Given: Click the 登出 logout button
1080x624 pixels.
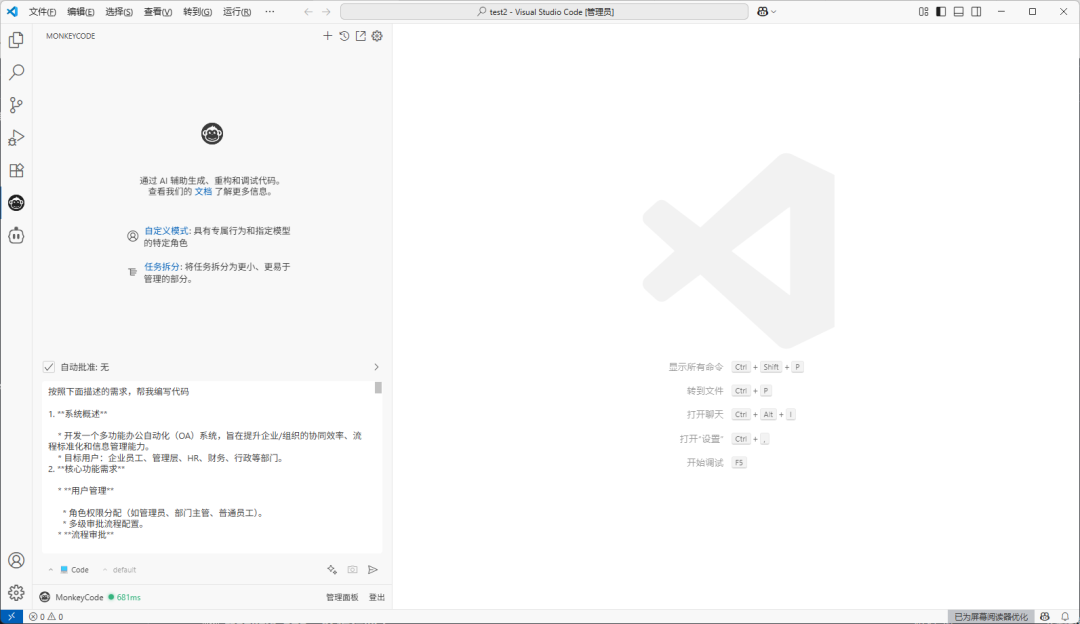Looking at the screenshot, I should pyautogui.click(x=377, y=597).
